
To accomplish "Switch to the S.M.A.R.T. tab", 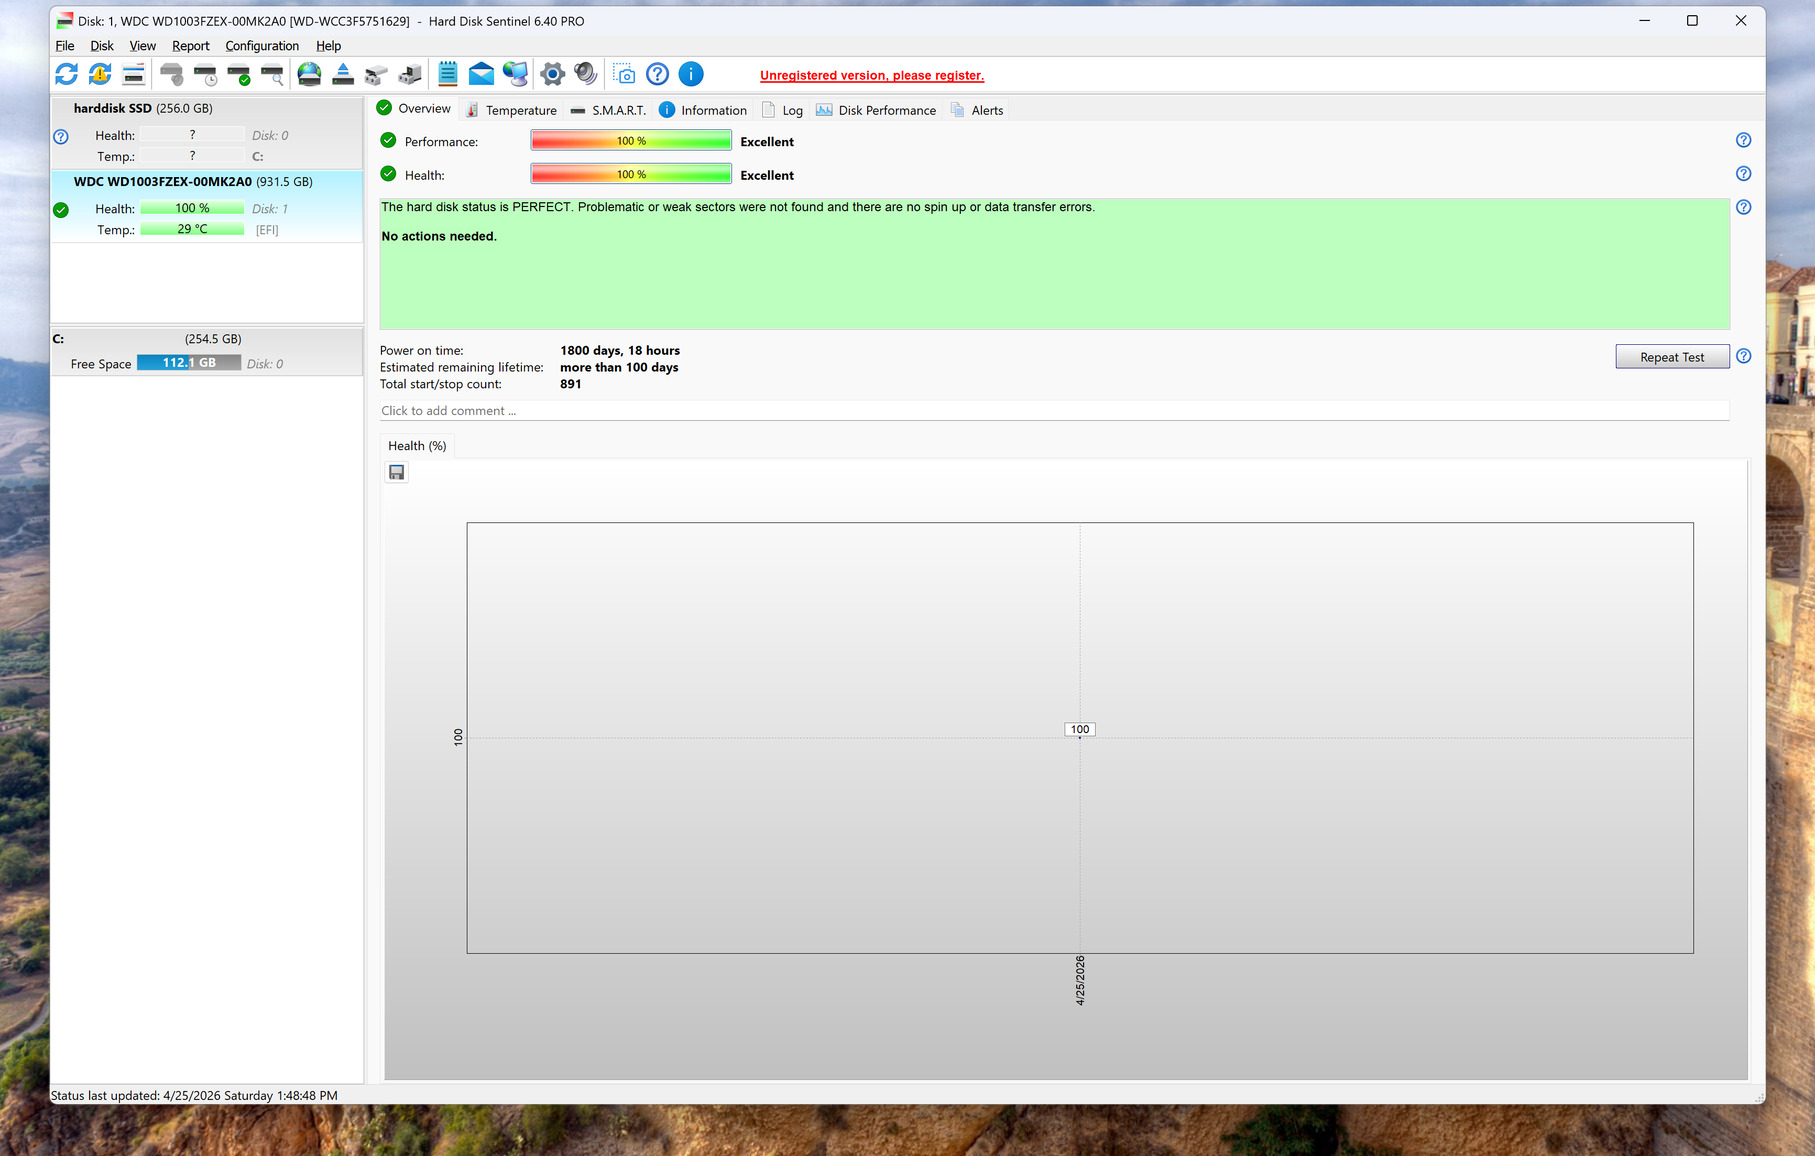I will pyautogui.click(x=608, y=110).
